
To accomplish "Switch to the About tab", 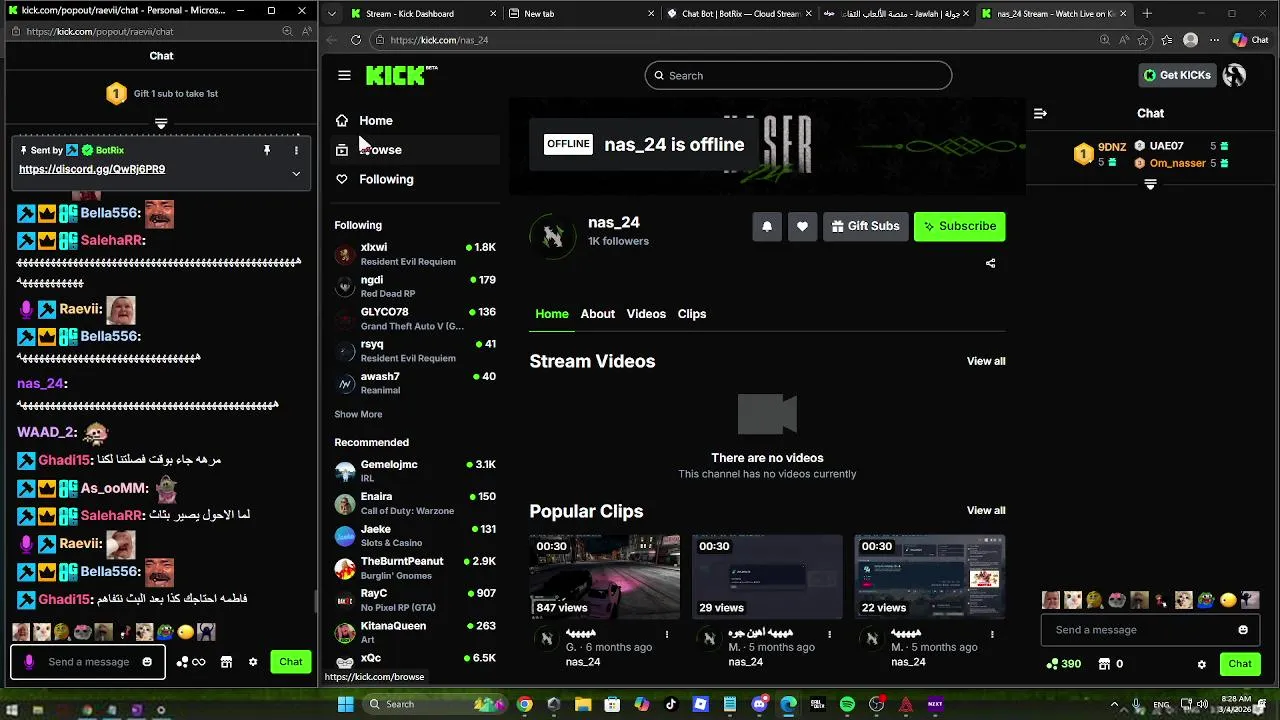I will pyautogui.click(x=598, y=314).
